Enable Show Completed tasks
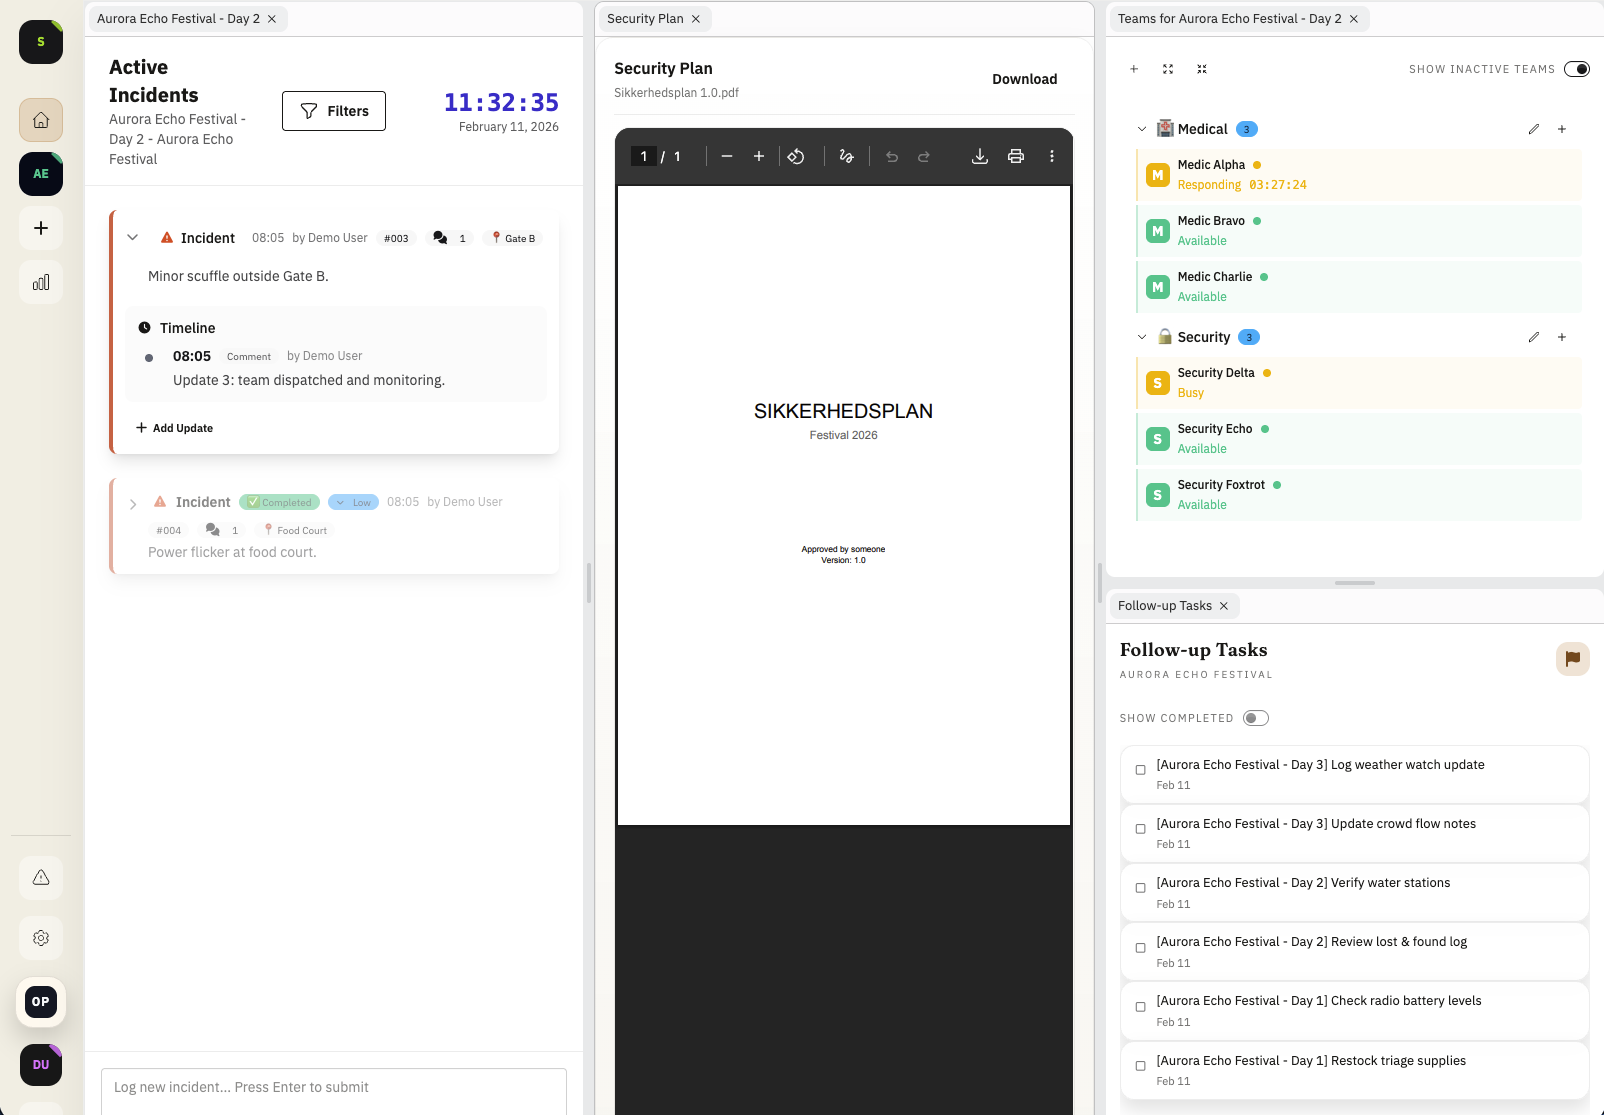This screenshot has height=1115, width=1604. coord(1255,717)
